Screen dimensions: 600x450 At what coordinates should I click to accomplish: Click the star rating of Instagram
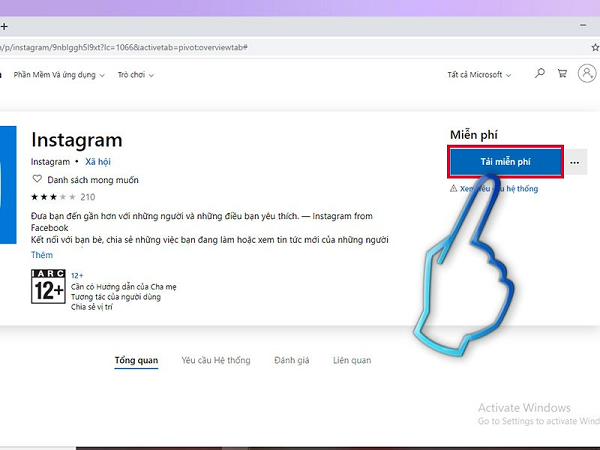tap(53, 197)
